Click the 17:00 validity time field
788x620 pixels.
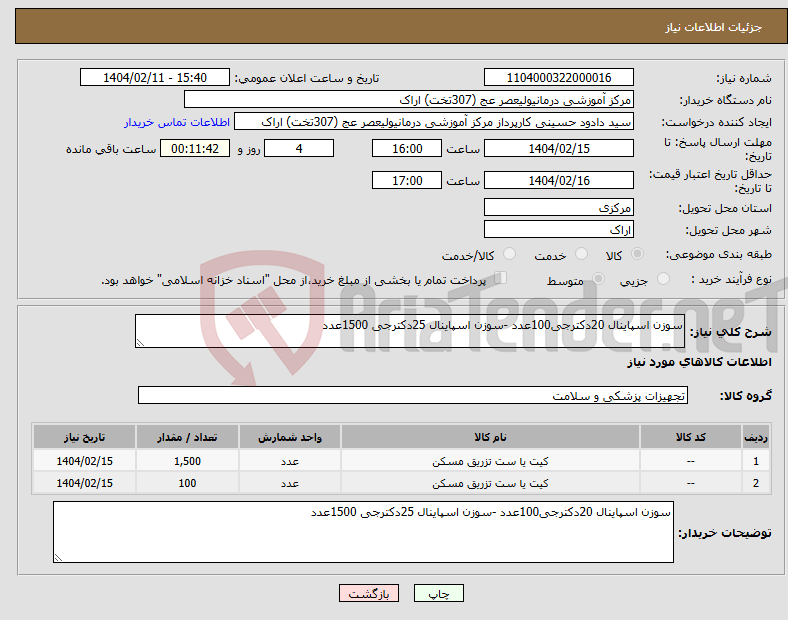point(407,180)
